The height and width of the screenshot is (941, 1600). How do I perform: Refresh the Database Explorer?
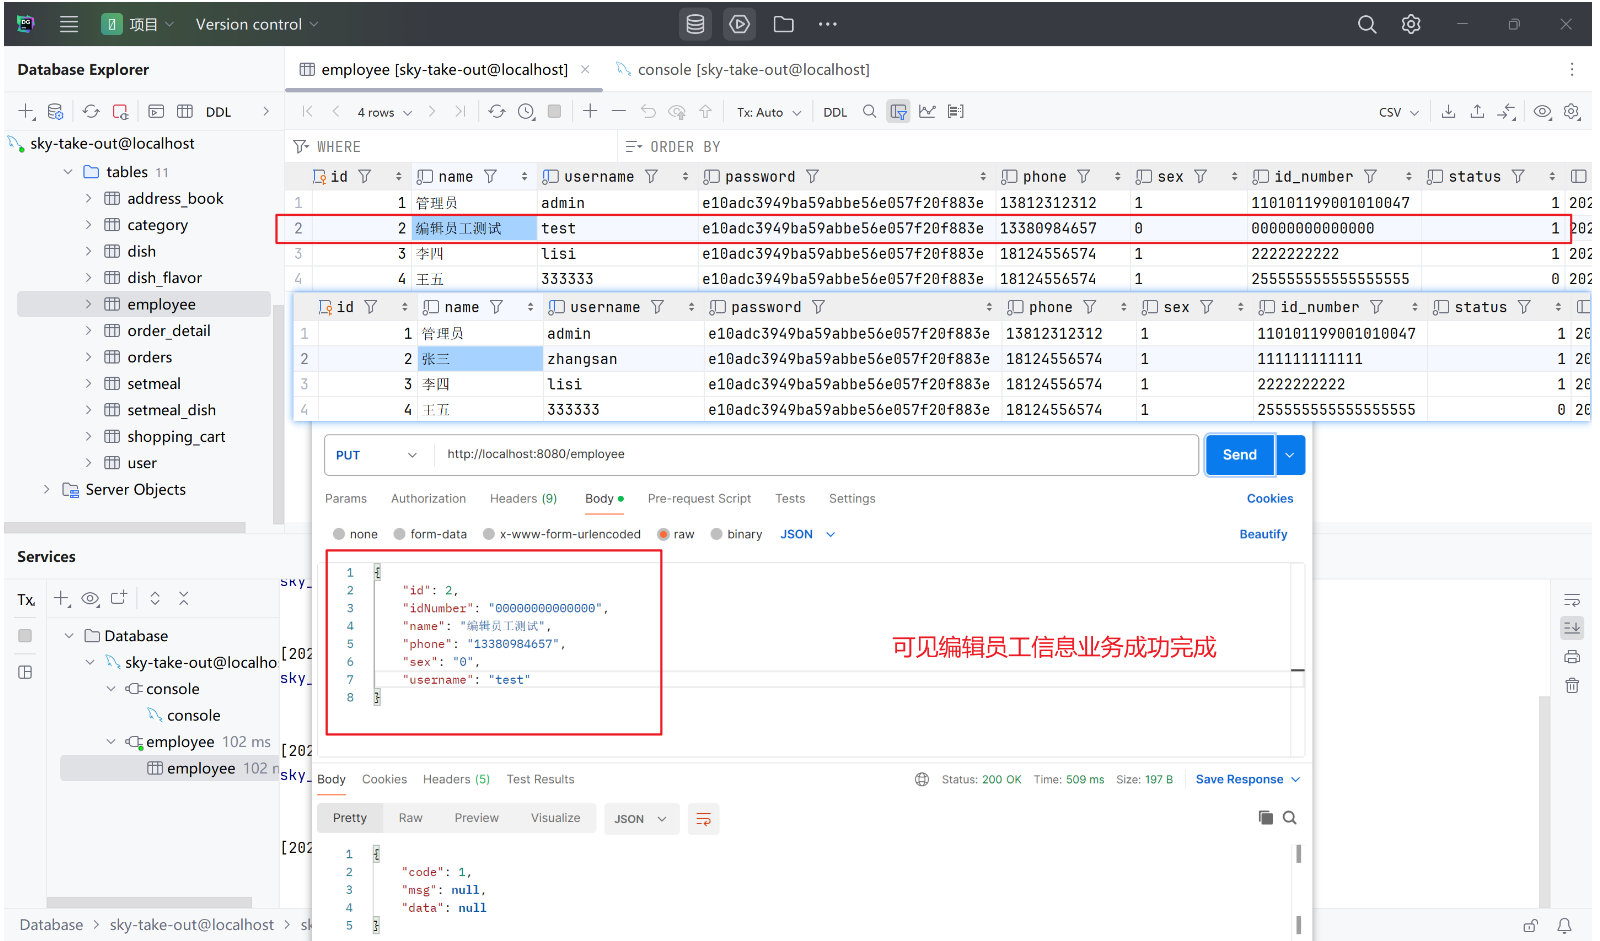[91, 111]
